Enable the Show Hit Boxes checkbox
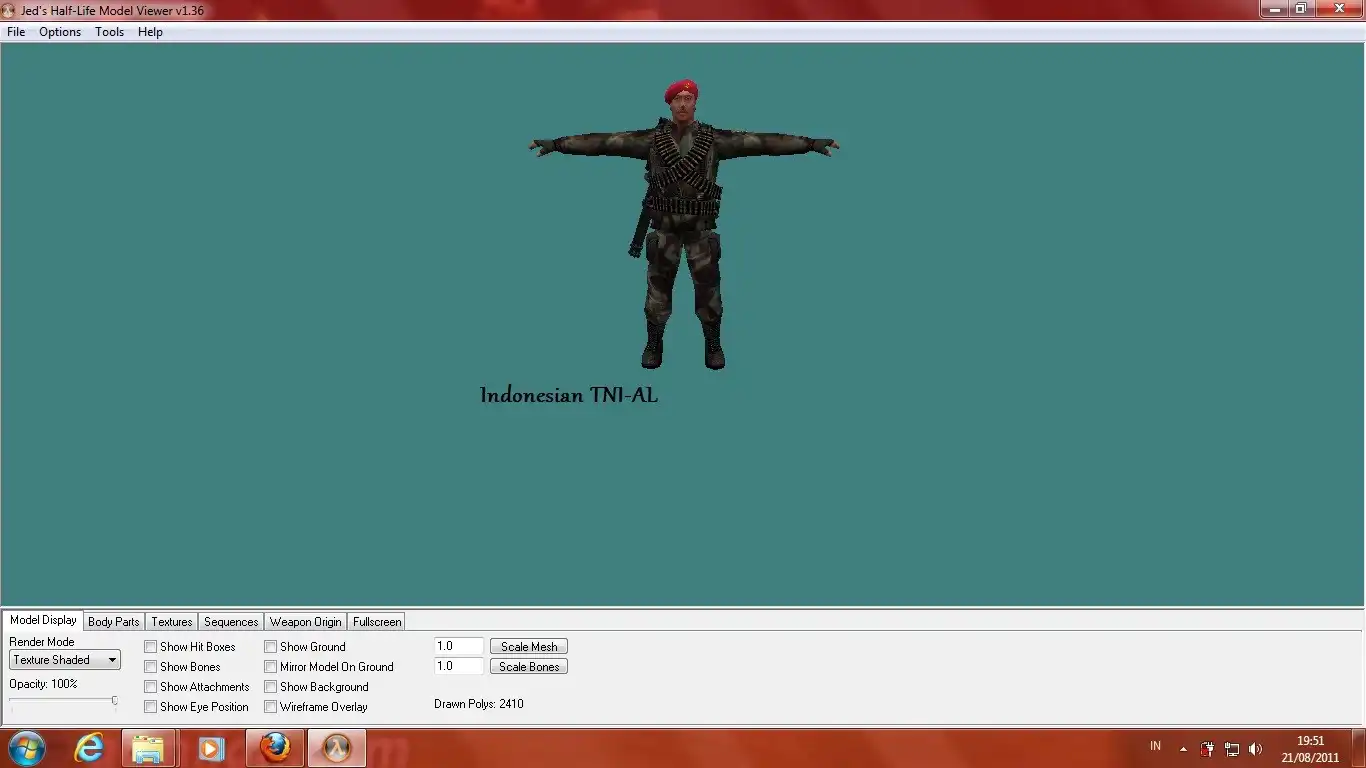 tap(151, 647)
